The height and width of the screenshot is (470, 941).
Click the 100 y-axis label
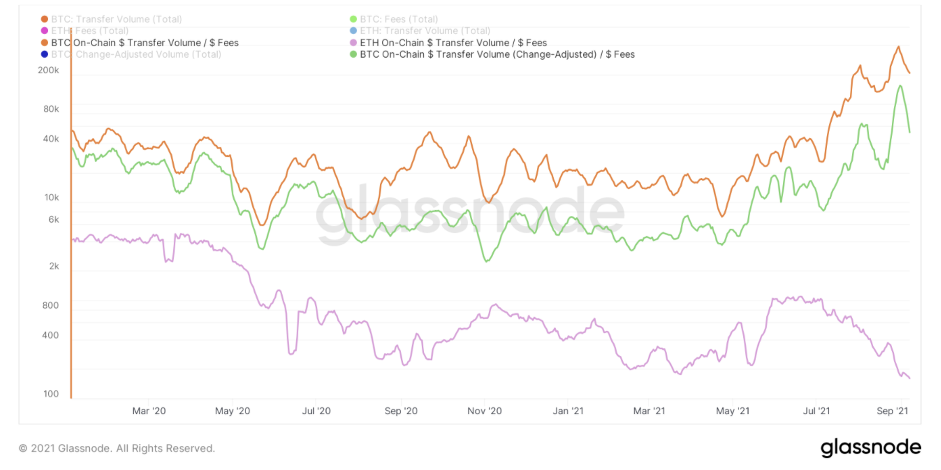pos(52,394)
